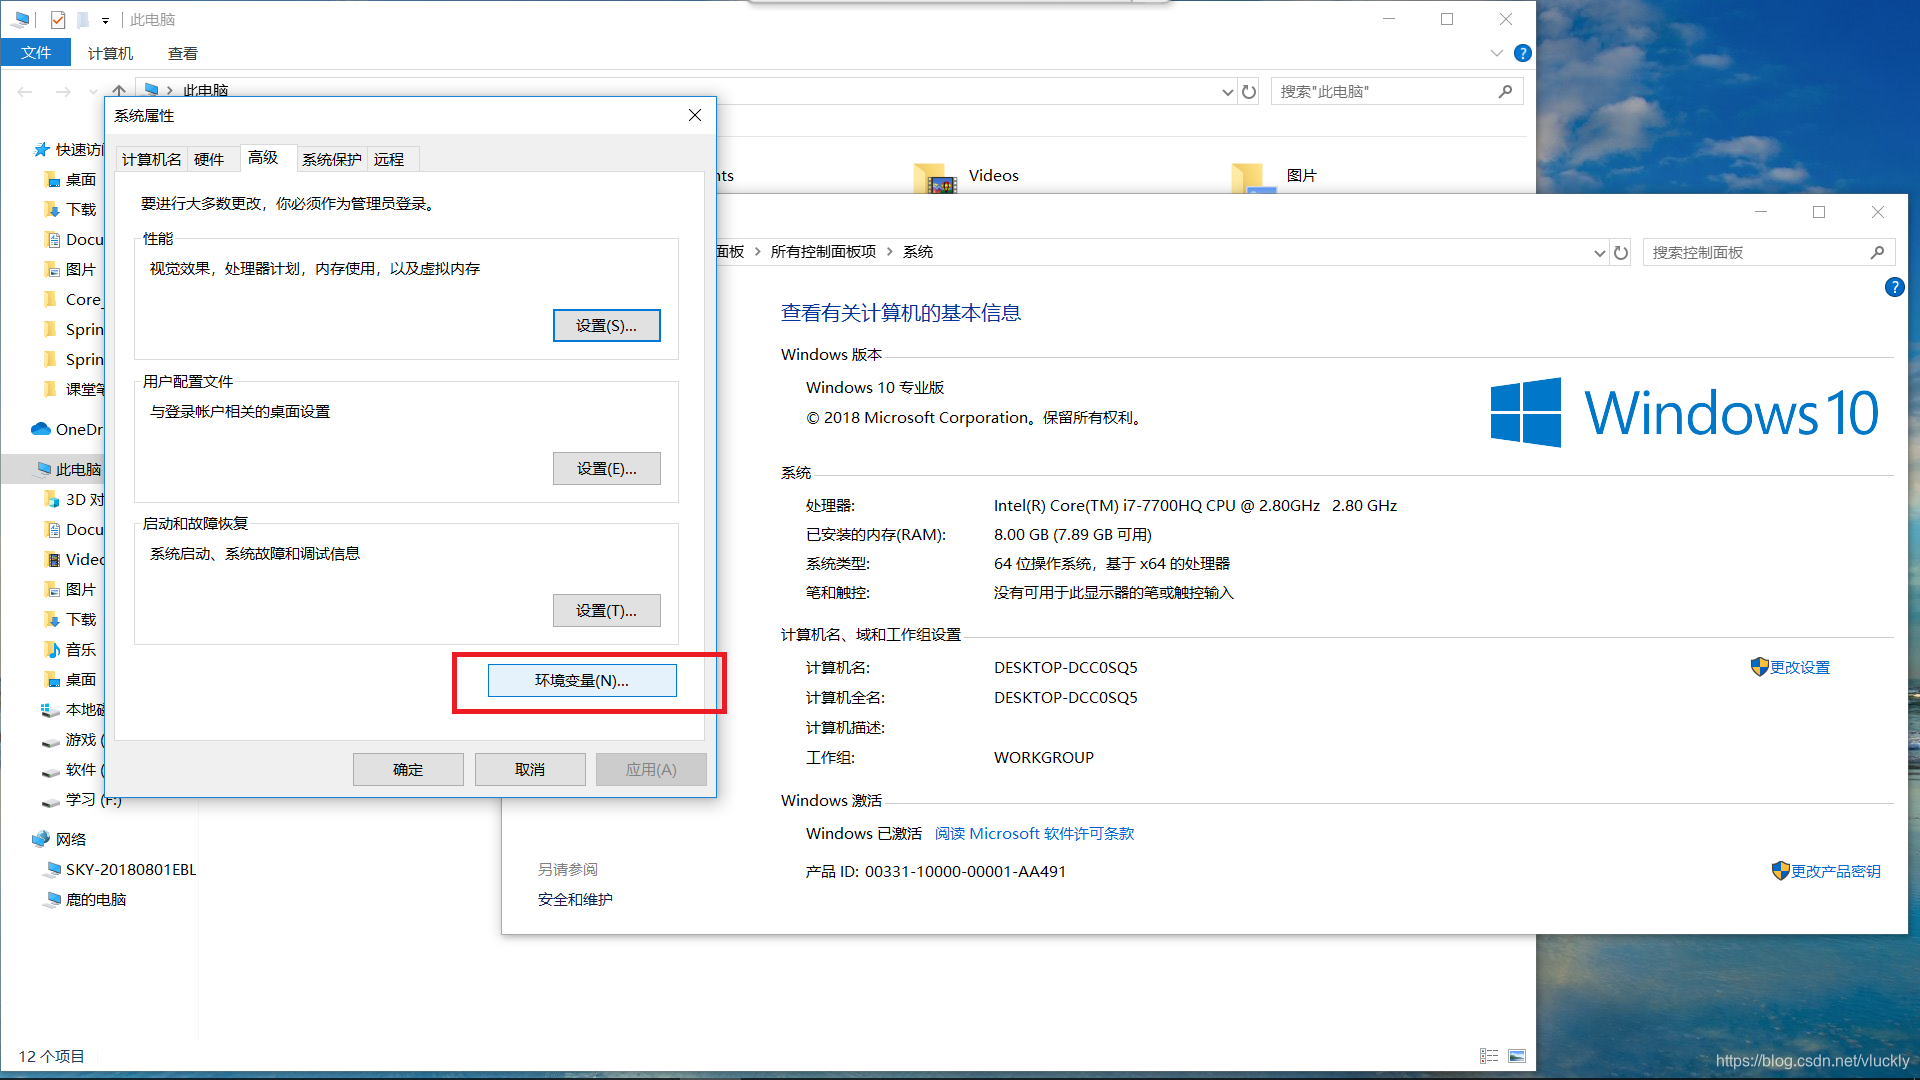
Task: Select 3D 对象 folder in sidebar
Action: tap(75, 500)
